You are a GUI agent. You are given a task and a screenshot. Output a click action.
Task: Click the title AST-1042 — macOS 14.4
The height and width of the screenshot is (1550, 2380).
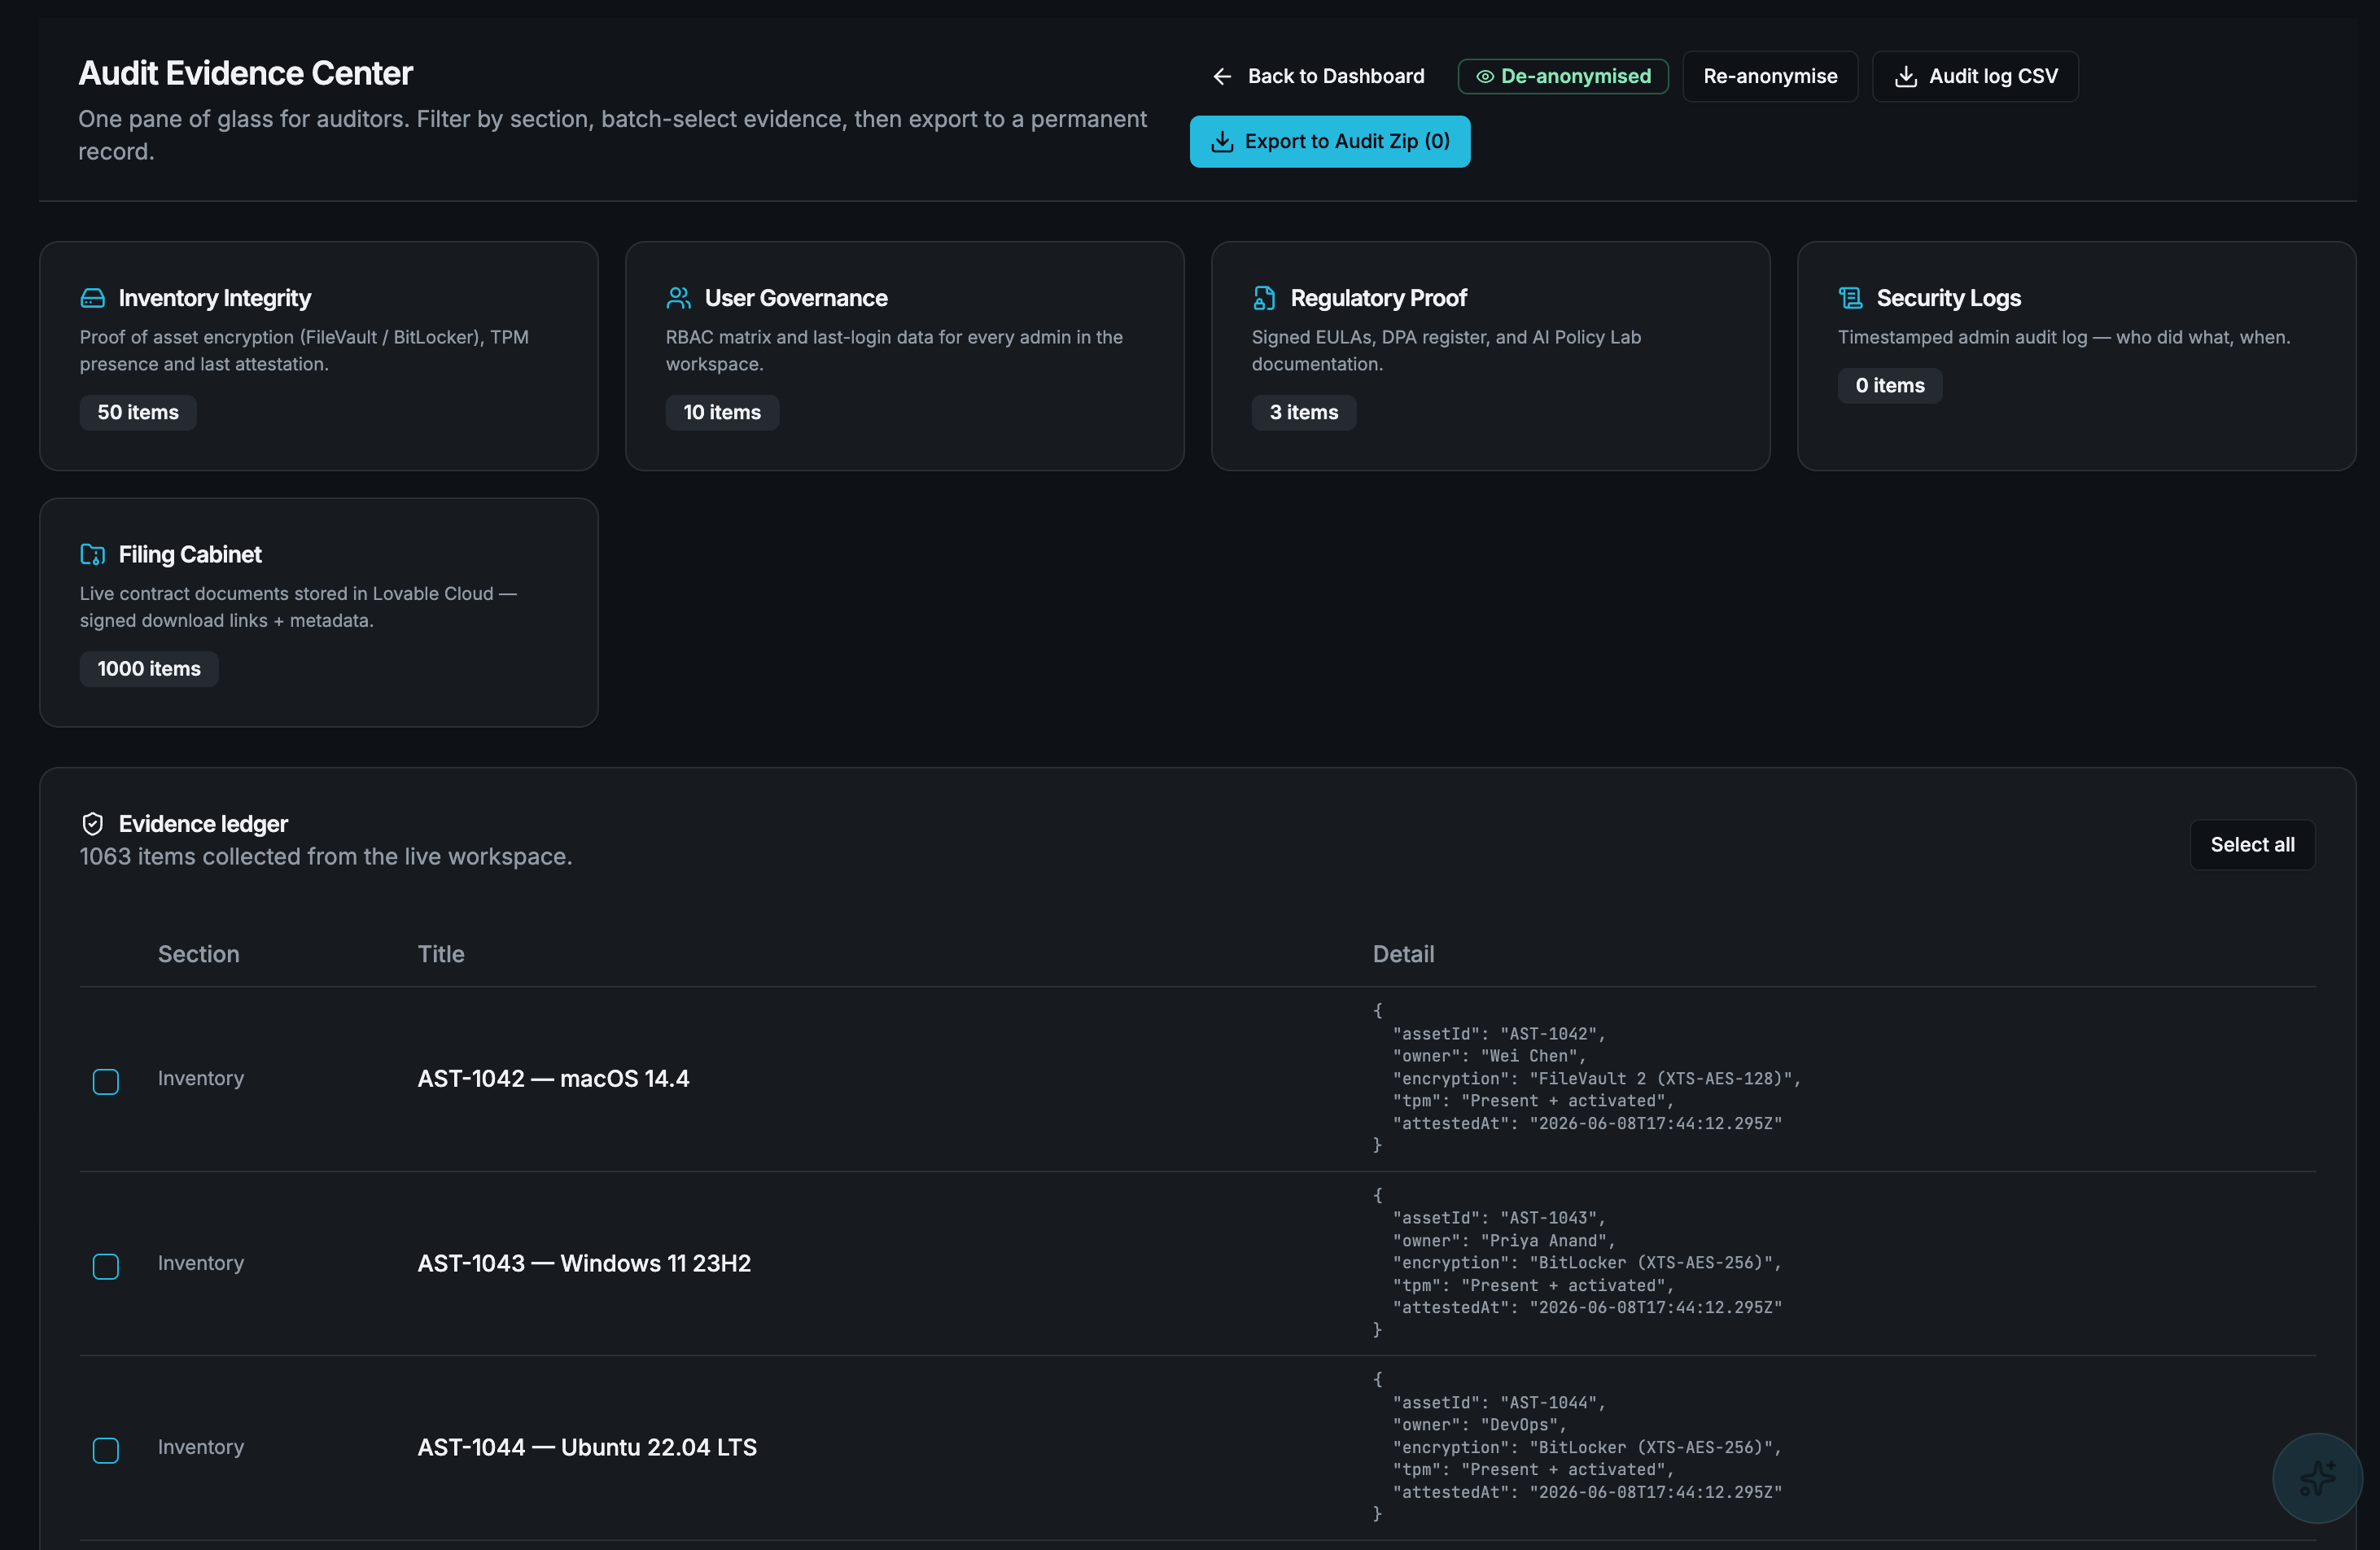point(554,1079)
